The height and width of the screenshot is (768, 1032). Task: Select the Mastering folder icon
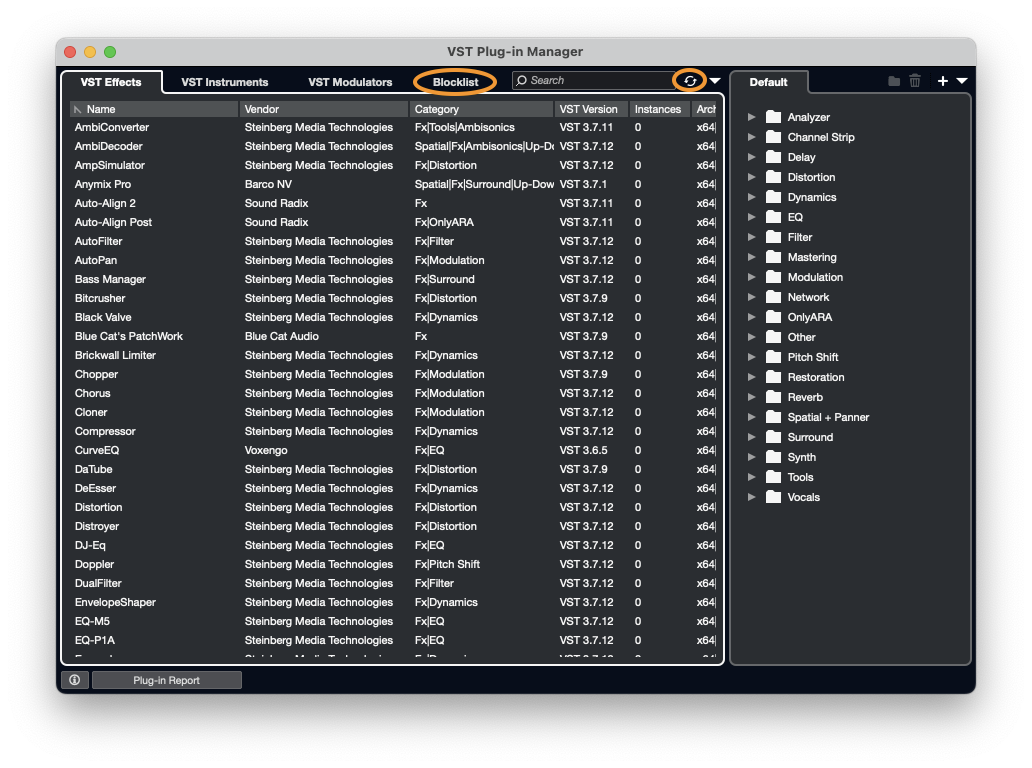click(773, 257)
